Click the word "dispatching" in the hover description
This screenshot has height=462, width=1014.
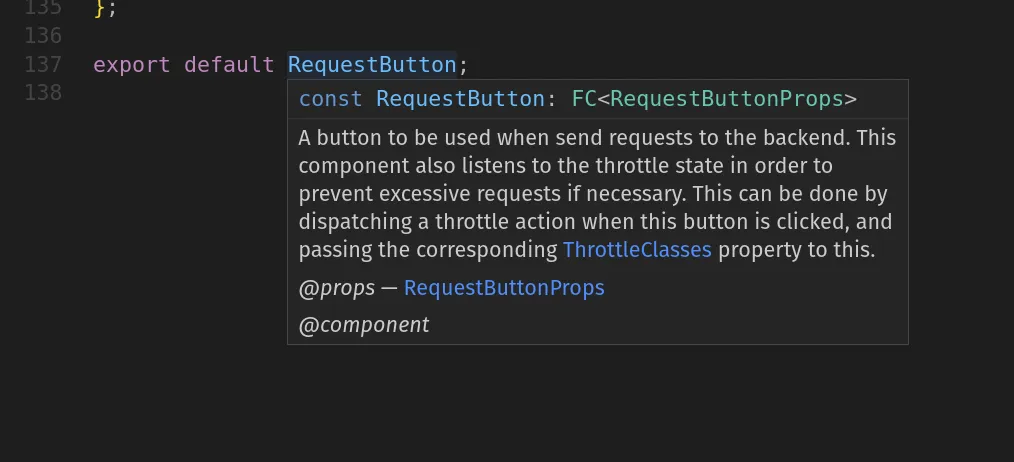[345, 222]
